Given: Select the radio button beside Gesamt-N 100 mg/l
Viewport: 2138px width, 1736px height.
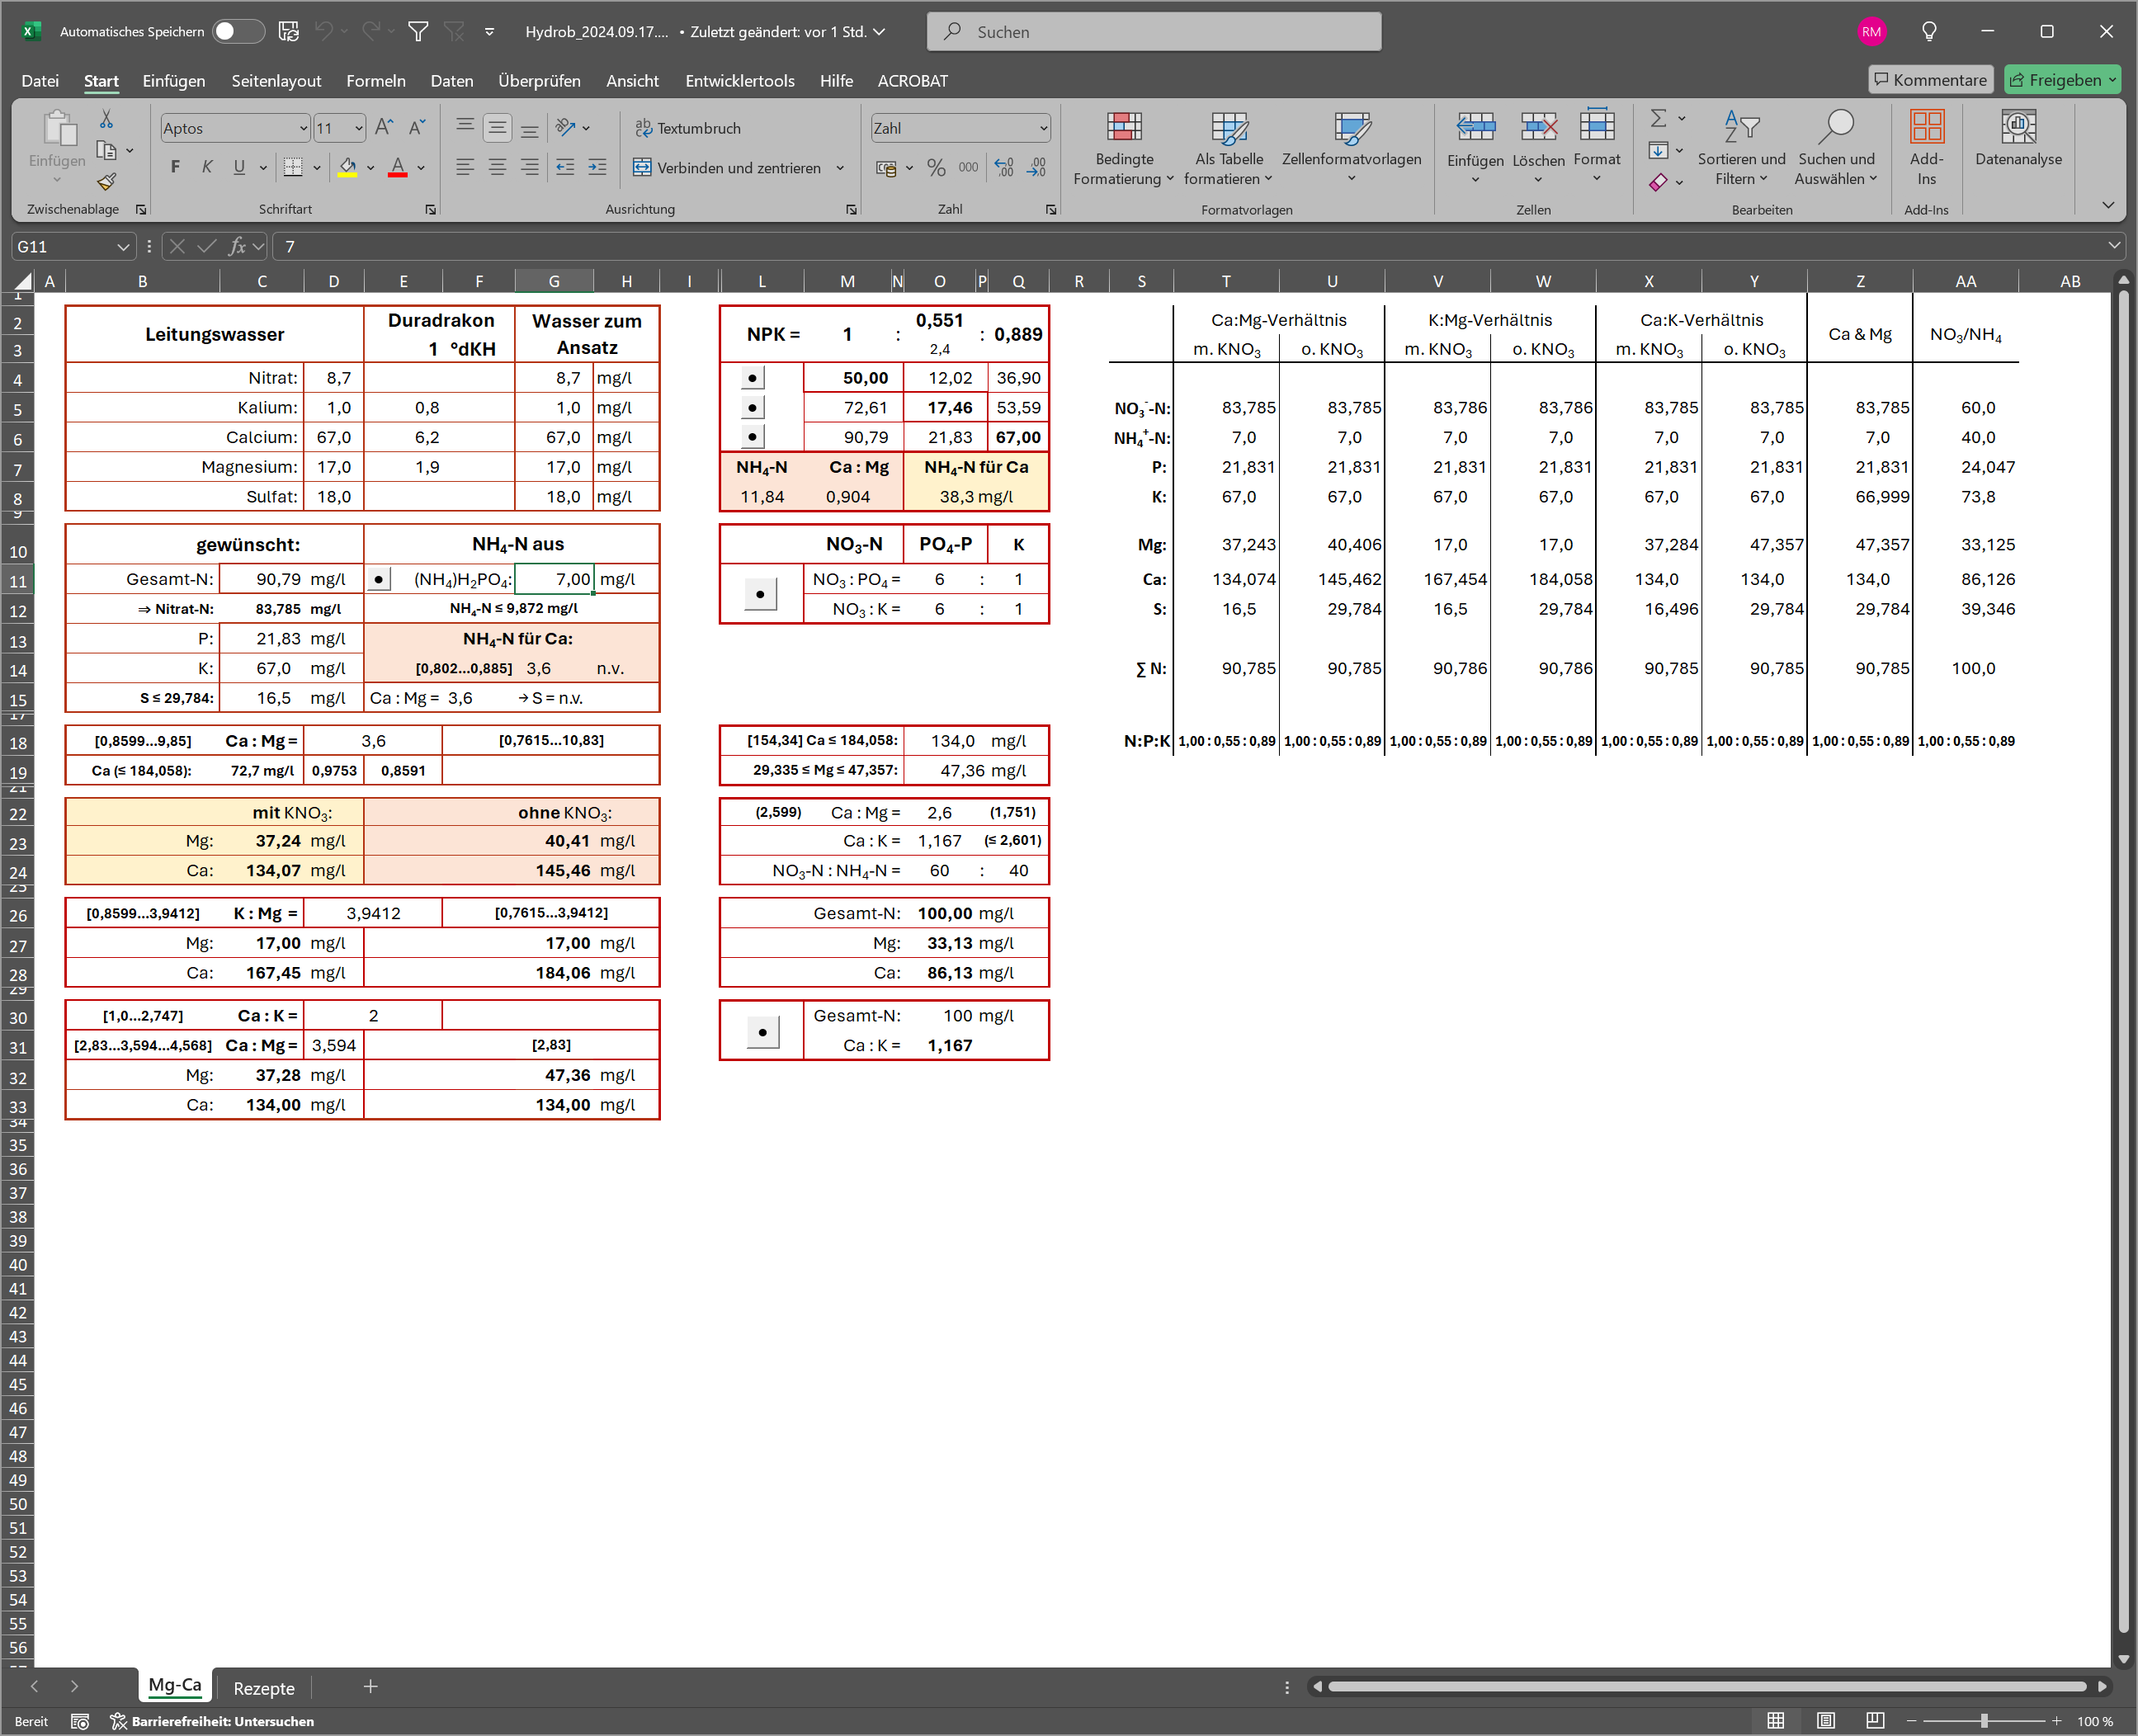Looking at the screenshot, I should [762, 1031].
